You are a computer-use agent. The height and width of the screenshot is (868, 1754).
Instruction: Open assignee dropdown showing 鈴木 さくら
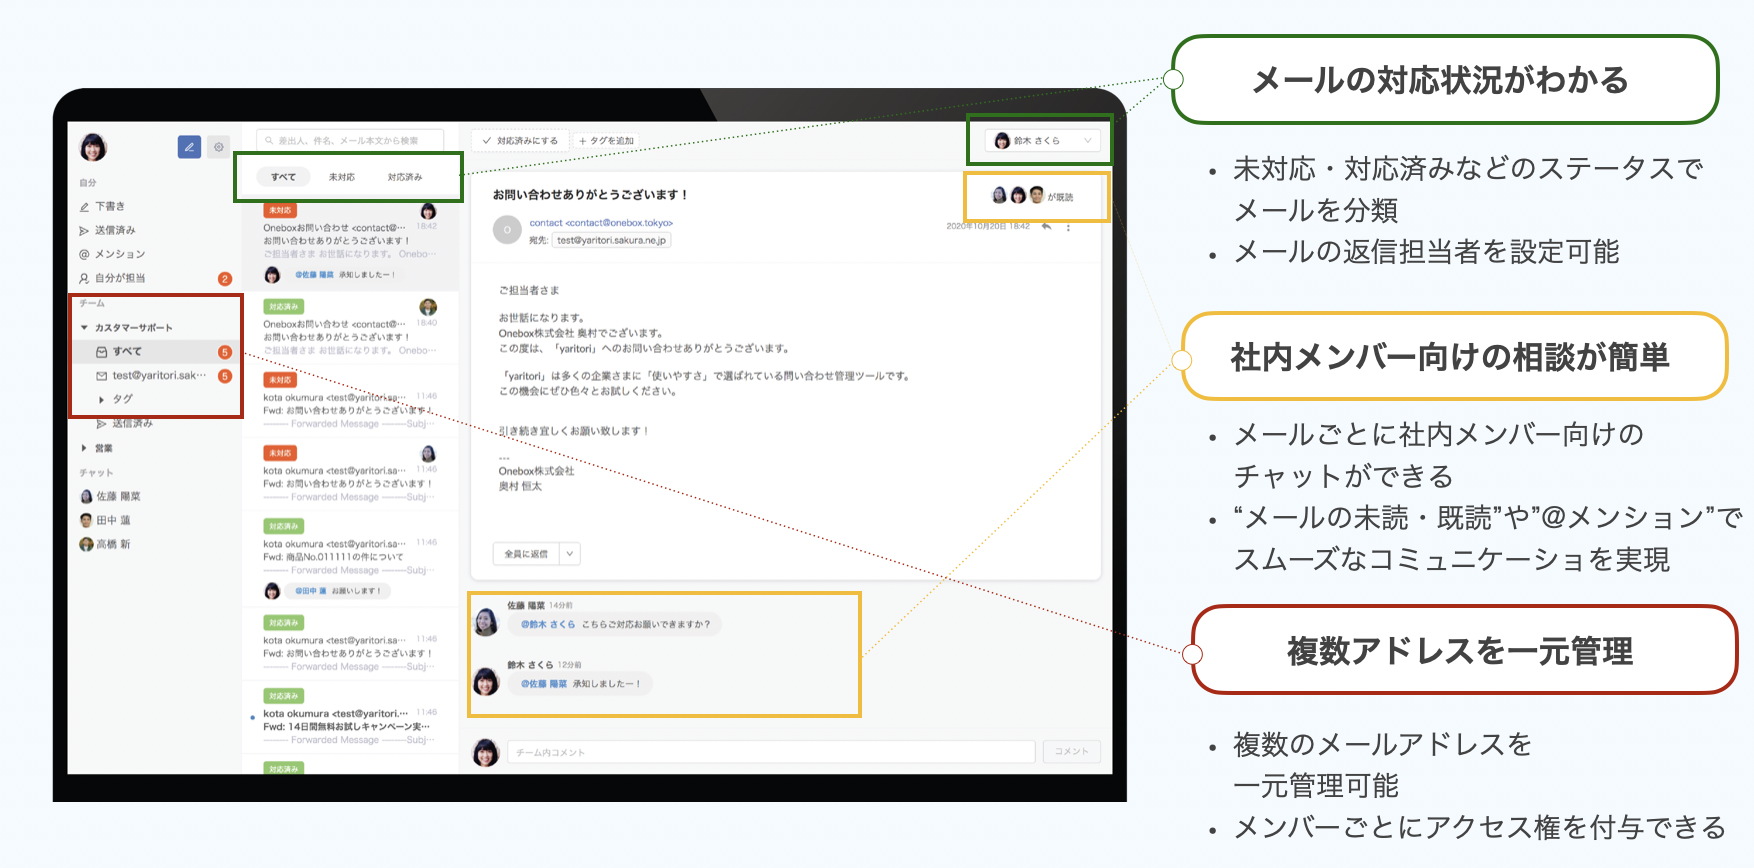click(x=1042, y=141)
